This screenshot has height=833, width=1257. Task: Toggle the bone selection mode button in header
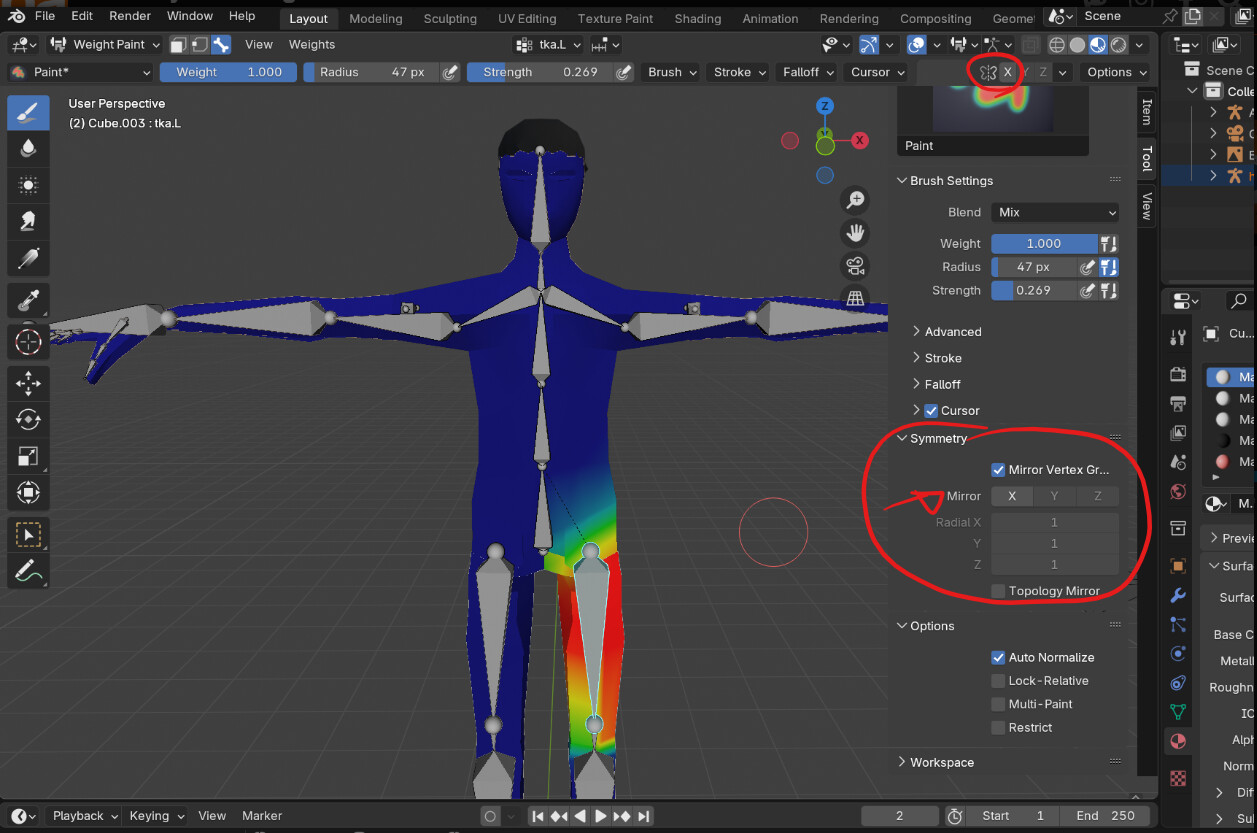point(221,44)
